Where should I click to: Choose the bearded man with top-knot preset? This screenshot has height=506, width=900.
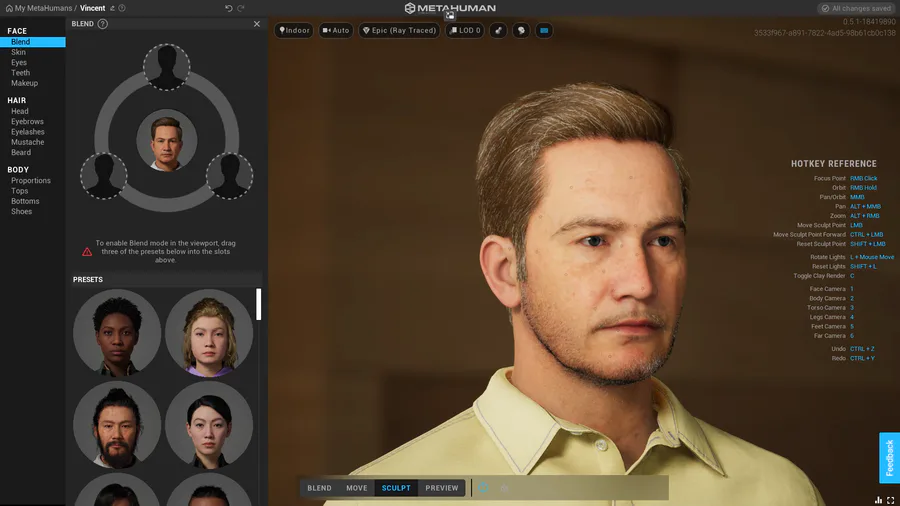tap(117, 425)
